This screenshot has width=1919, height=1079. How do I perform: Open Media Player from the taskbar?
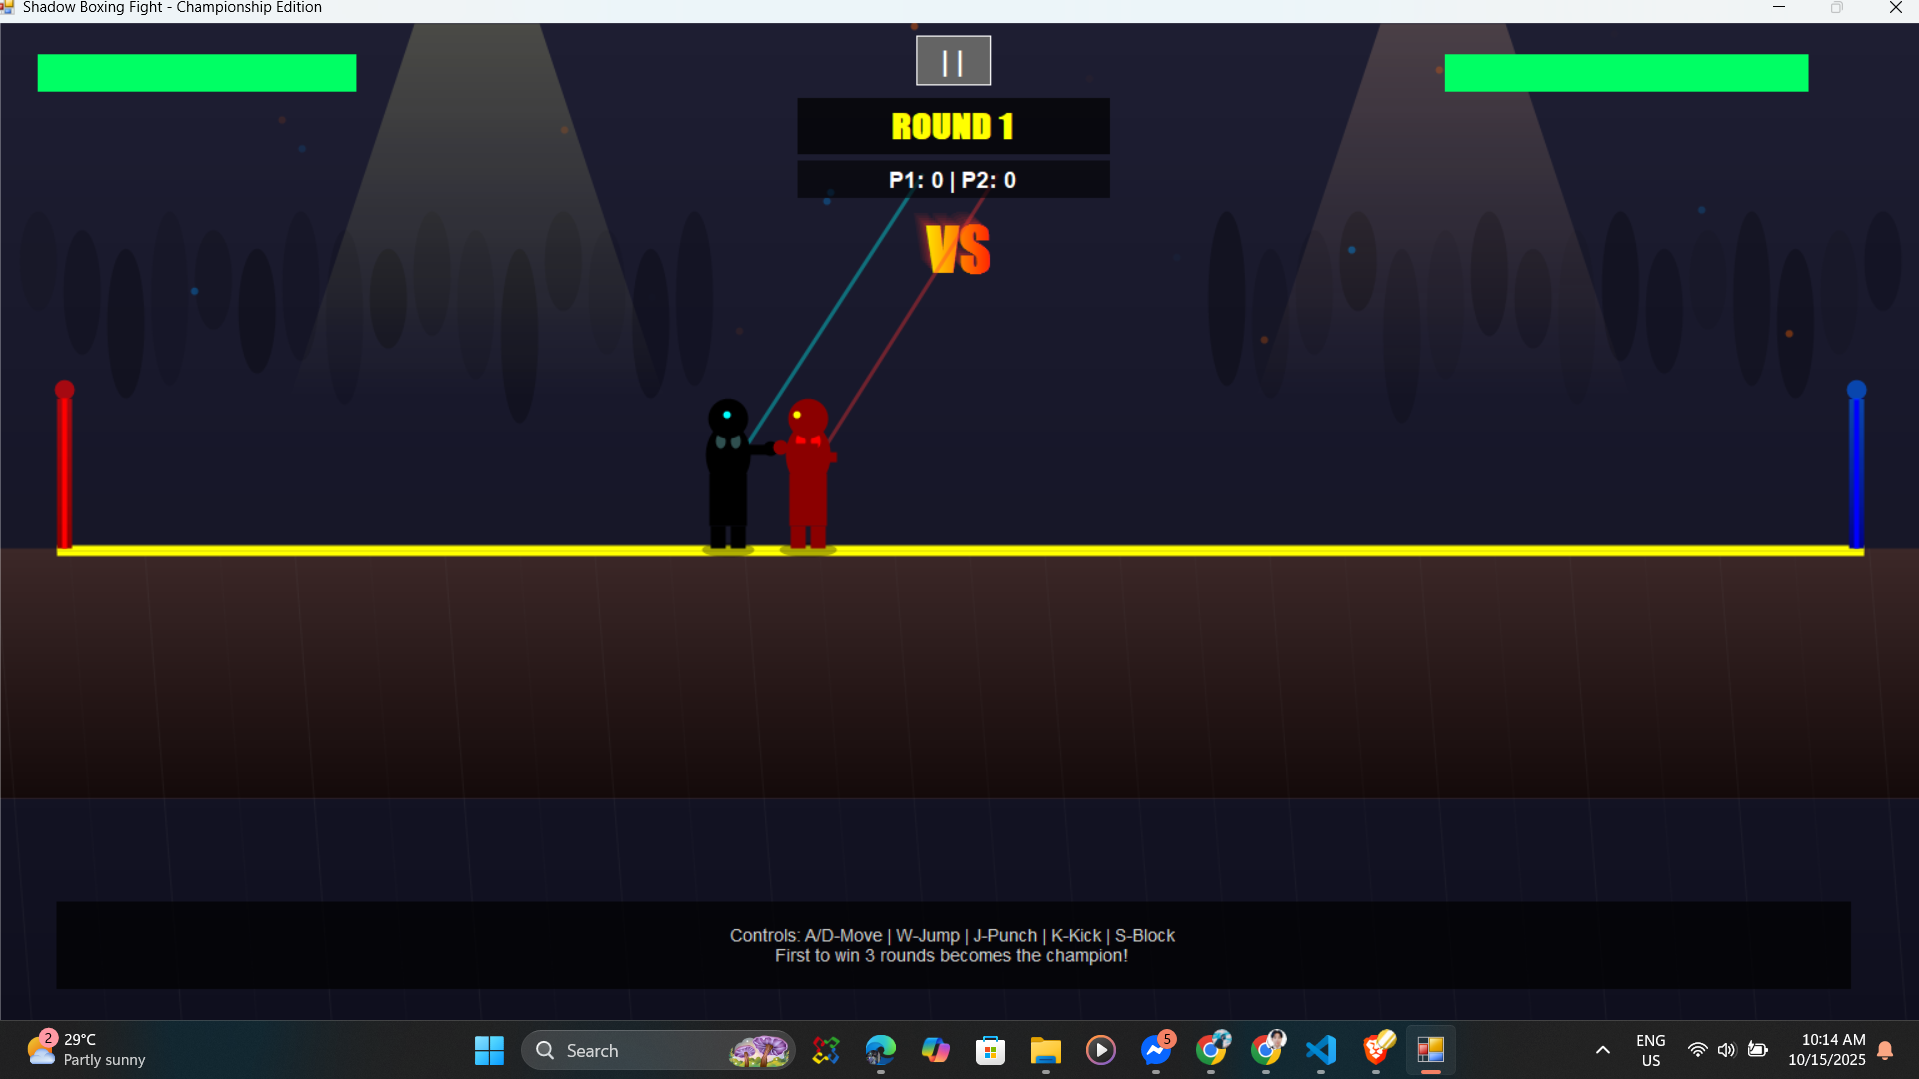point(1099,1050)
